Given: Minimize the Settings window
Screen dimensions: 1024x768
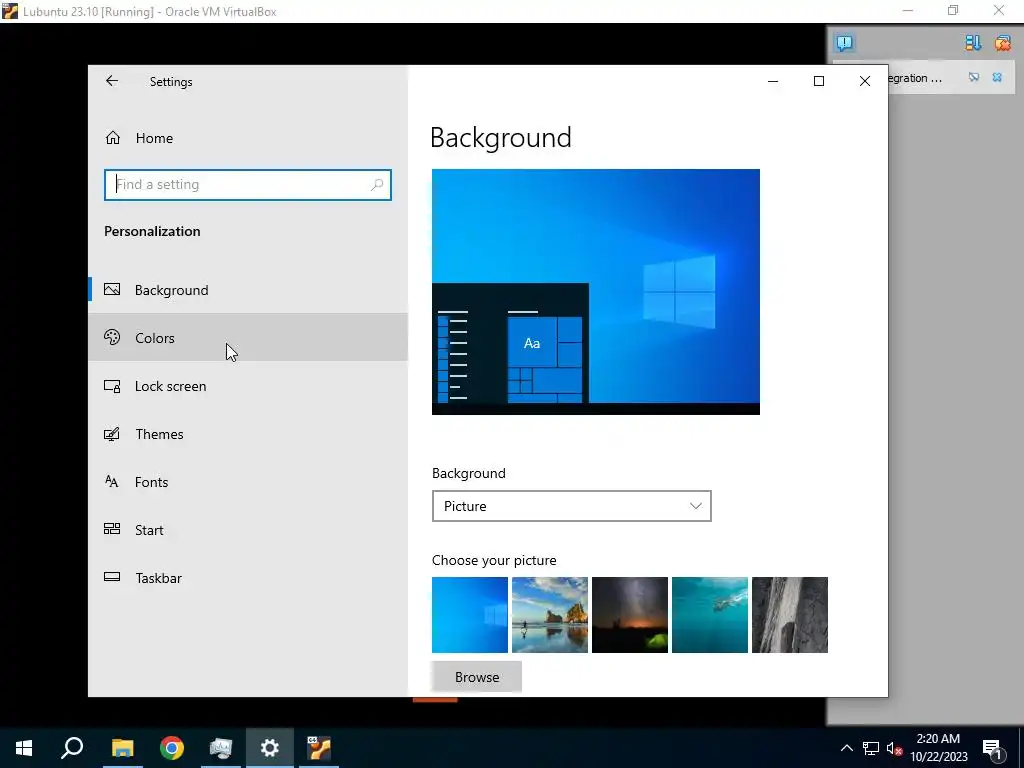Looking at the screenshot, I should (x=773, y=81).
